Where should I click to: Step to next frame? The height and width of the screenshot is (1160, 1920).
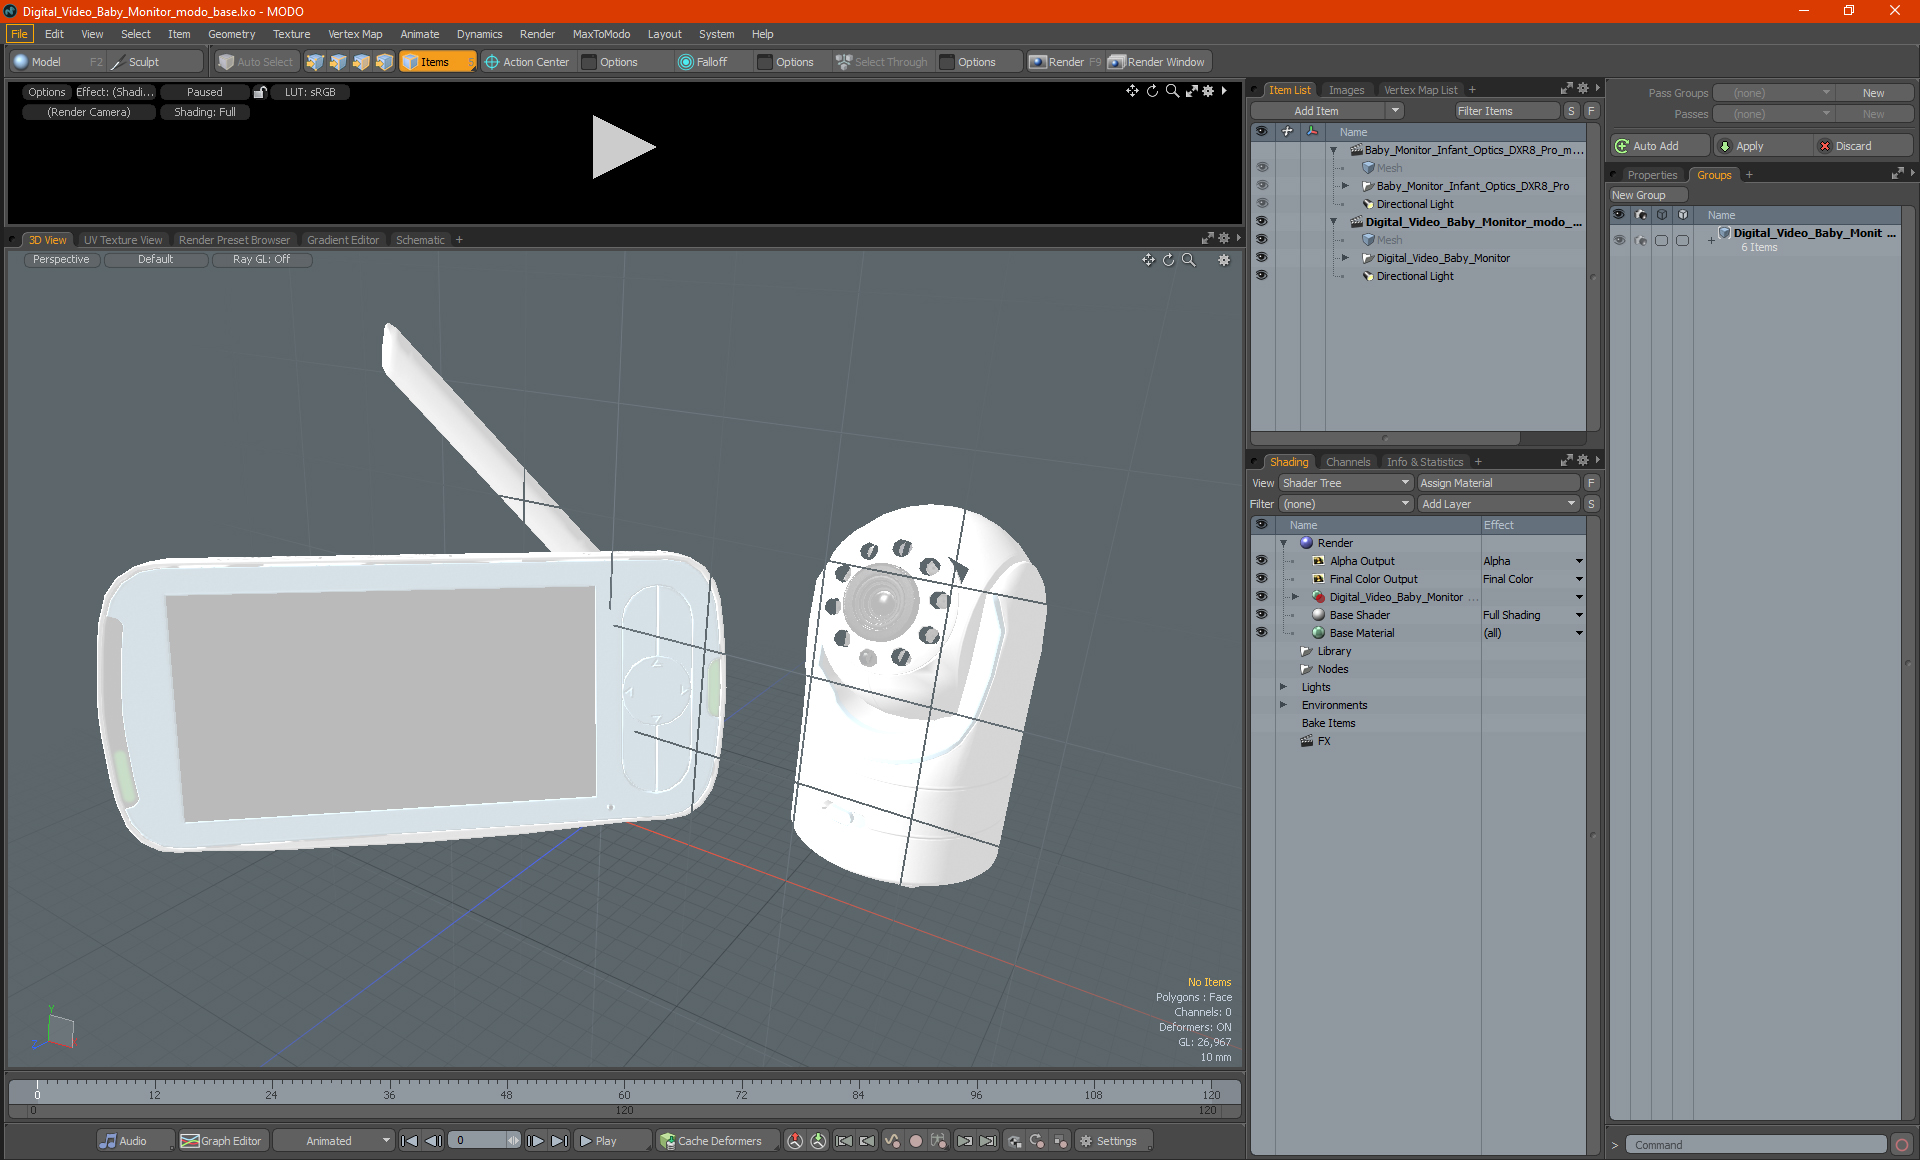(536, 1141)
